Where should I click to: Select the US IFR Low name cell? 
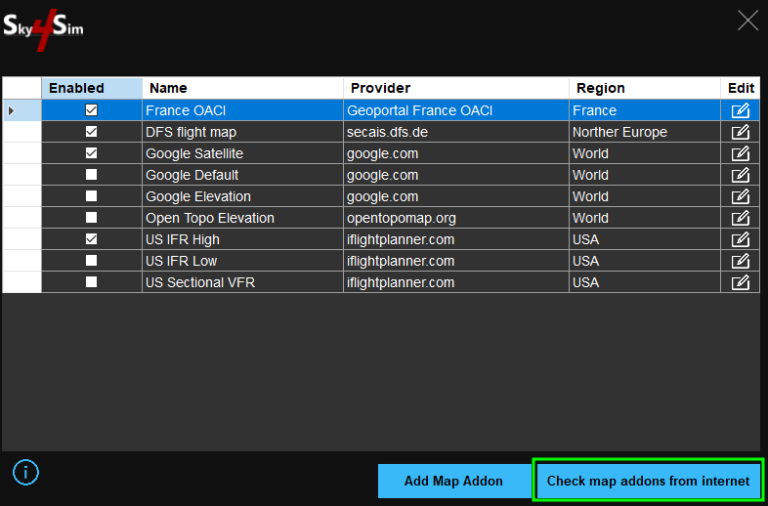pyautogui.click(x=243, y=261)
